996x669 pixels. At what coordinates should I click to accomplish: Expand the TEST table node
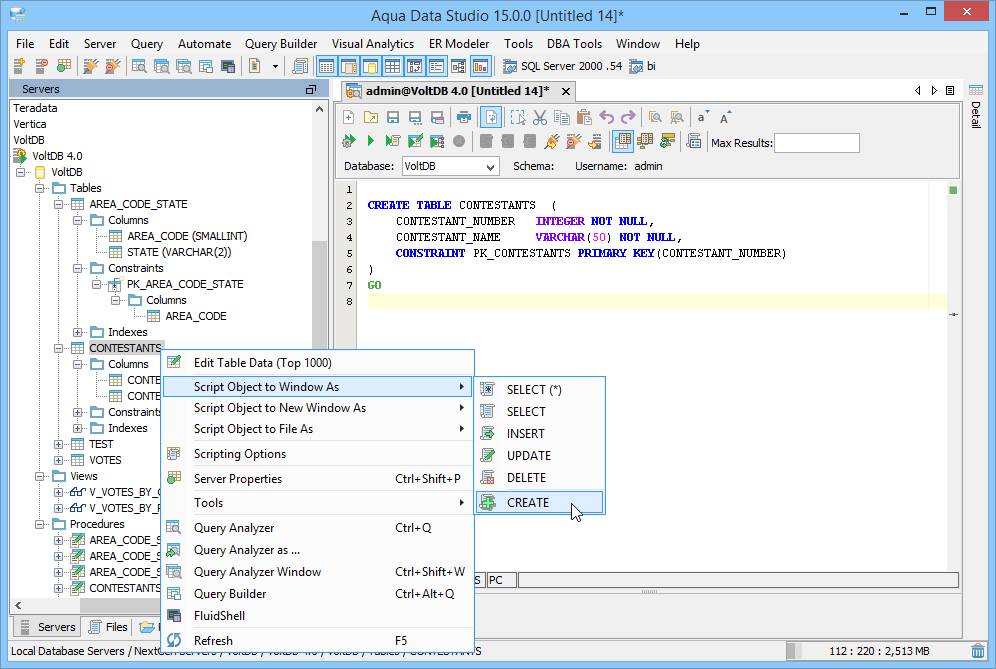(x=59, y=444)
